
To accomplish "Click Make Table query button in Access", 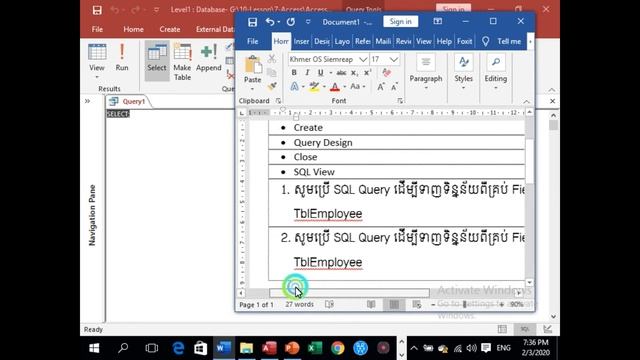I will 182,61.
